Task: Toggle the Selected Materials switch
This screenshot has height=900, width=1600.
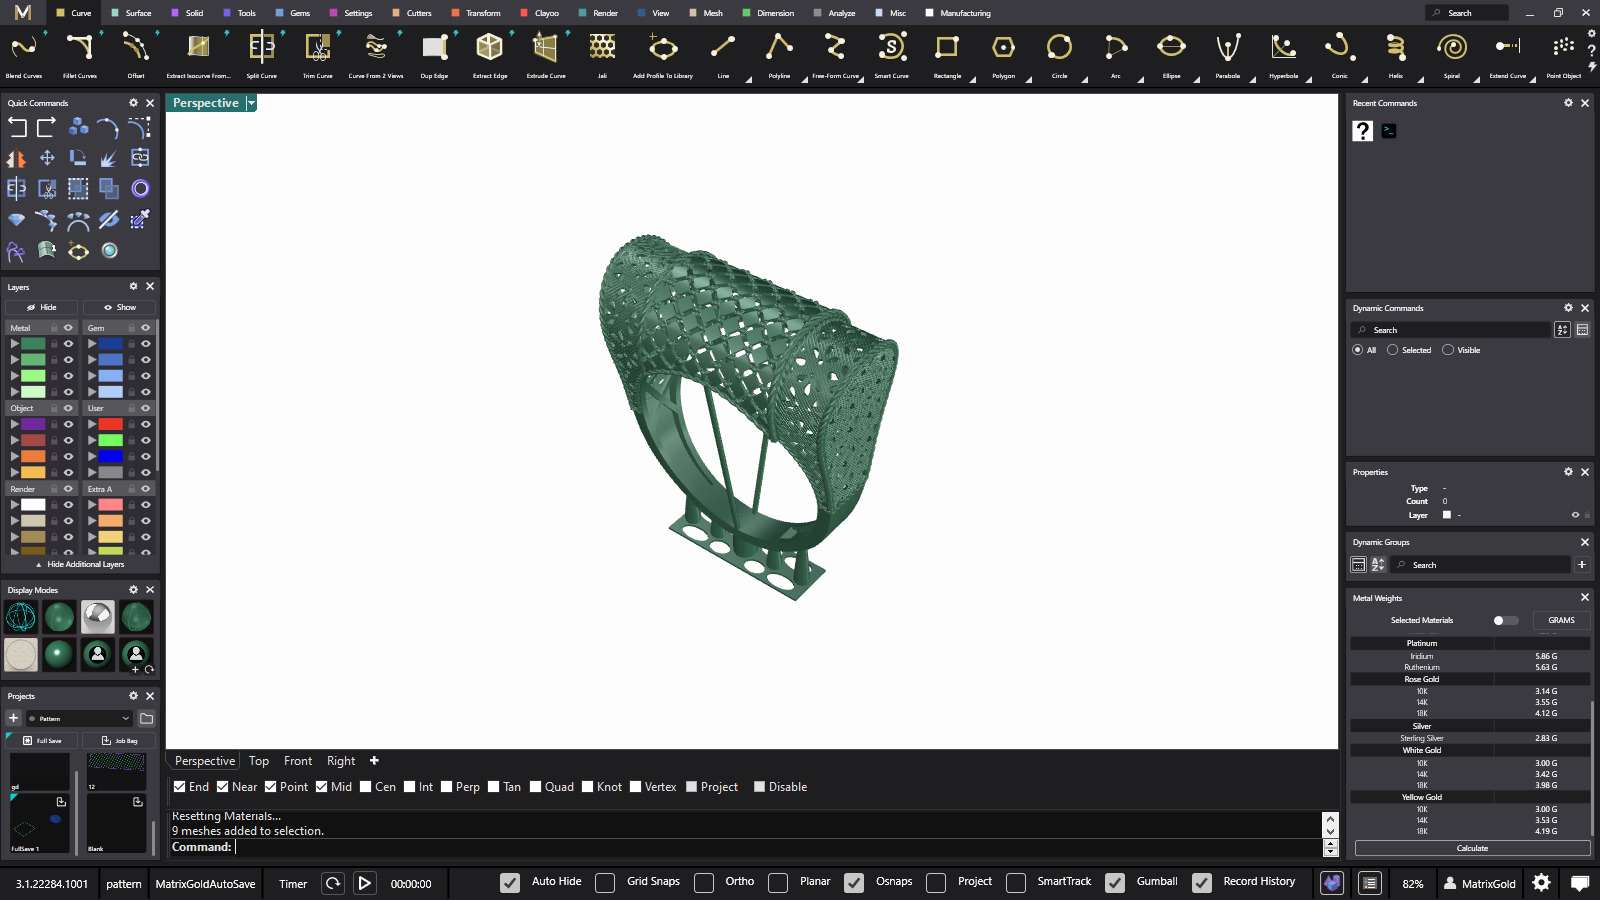Action: point(1505,620)
